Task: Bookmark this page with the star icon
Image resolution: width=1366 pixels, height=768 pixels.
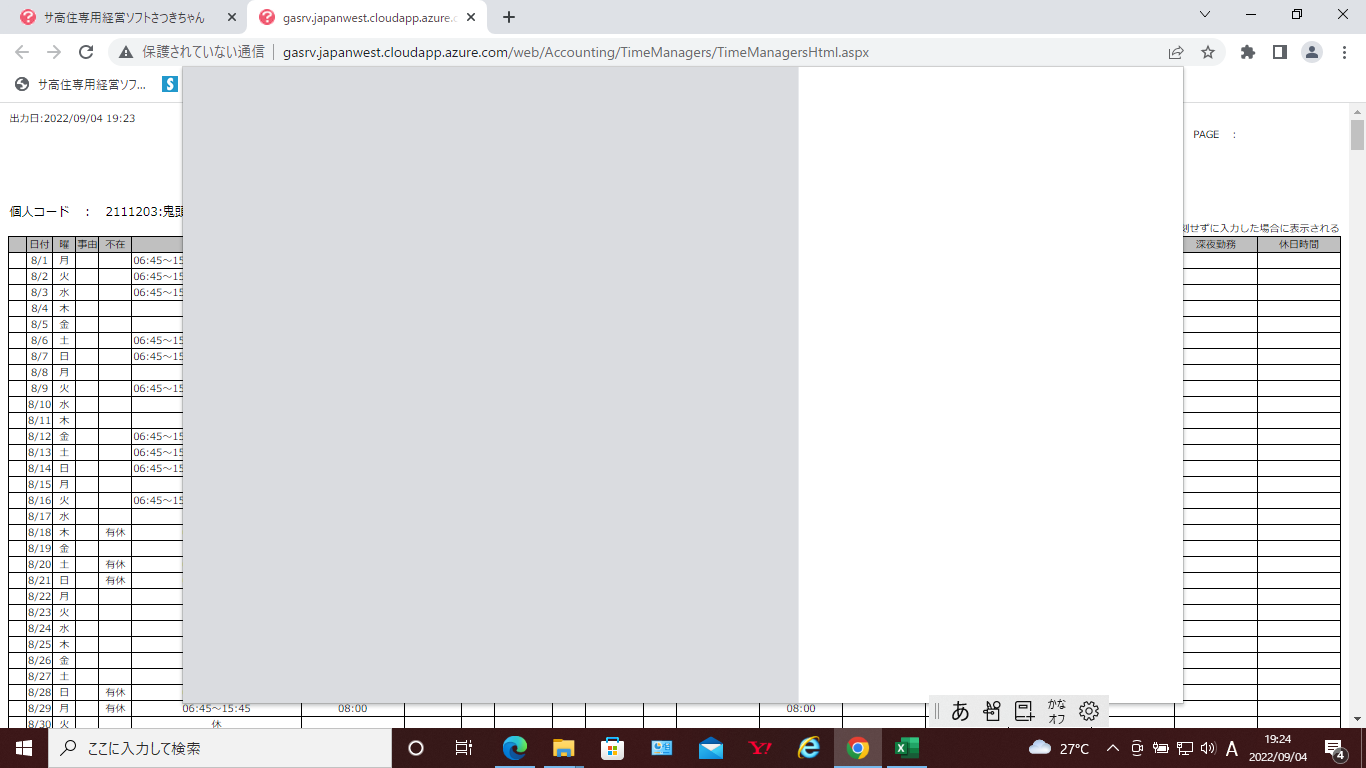Action: point(1208,52)
